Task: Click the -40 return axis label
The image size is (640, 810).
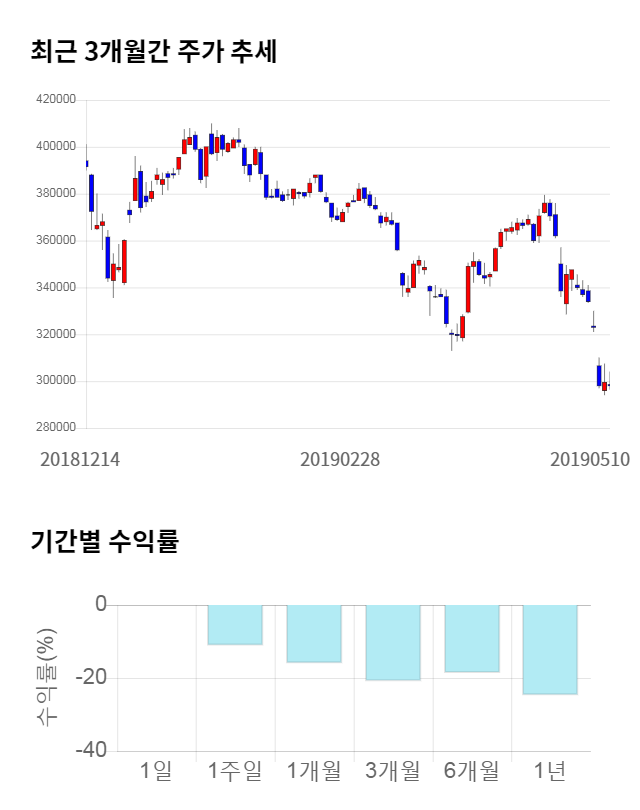Action: [x=93, y=751]
